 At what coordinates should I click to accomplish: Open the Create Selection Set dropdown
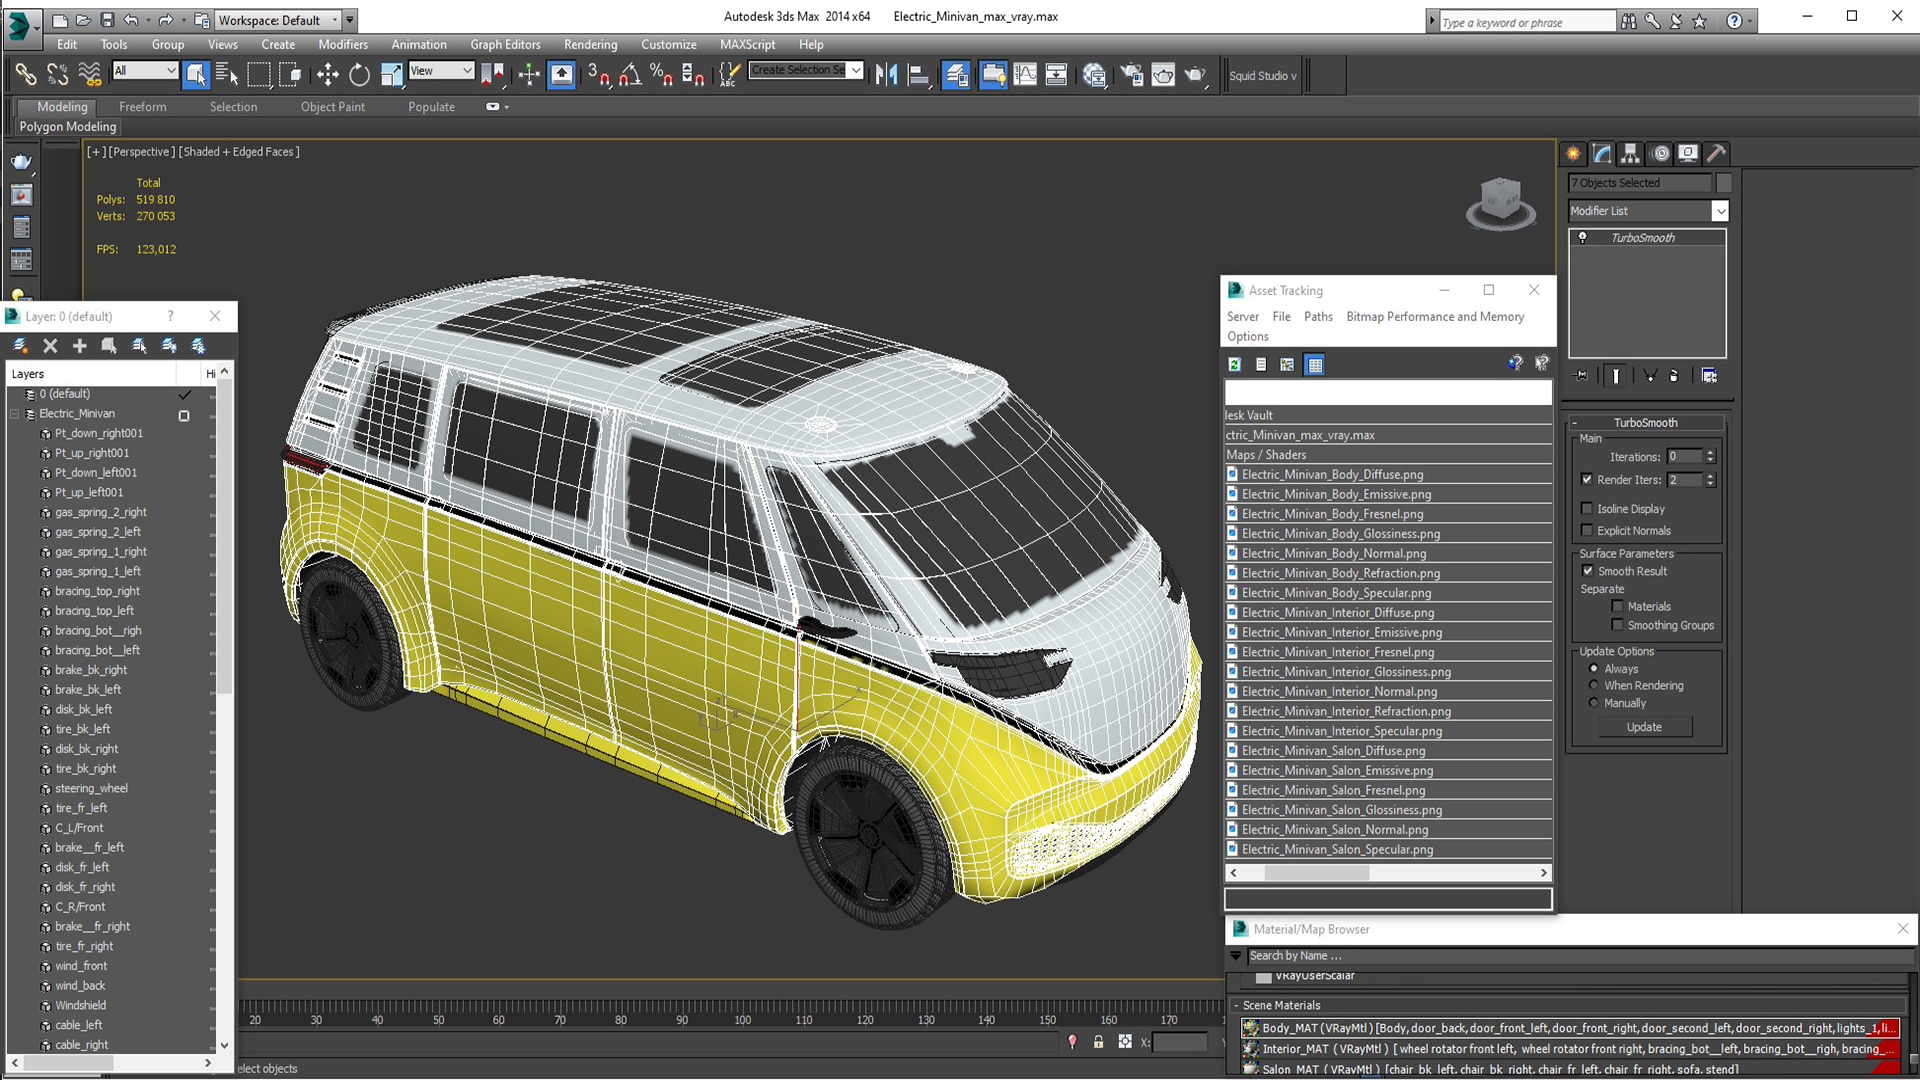coord(856,70)
